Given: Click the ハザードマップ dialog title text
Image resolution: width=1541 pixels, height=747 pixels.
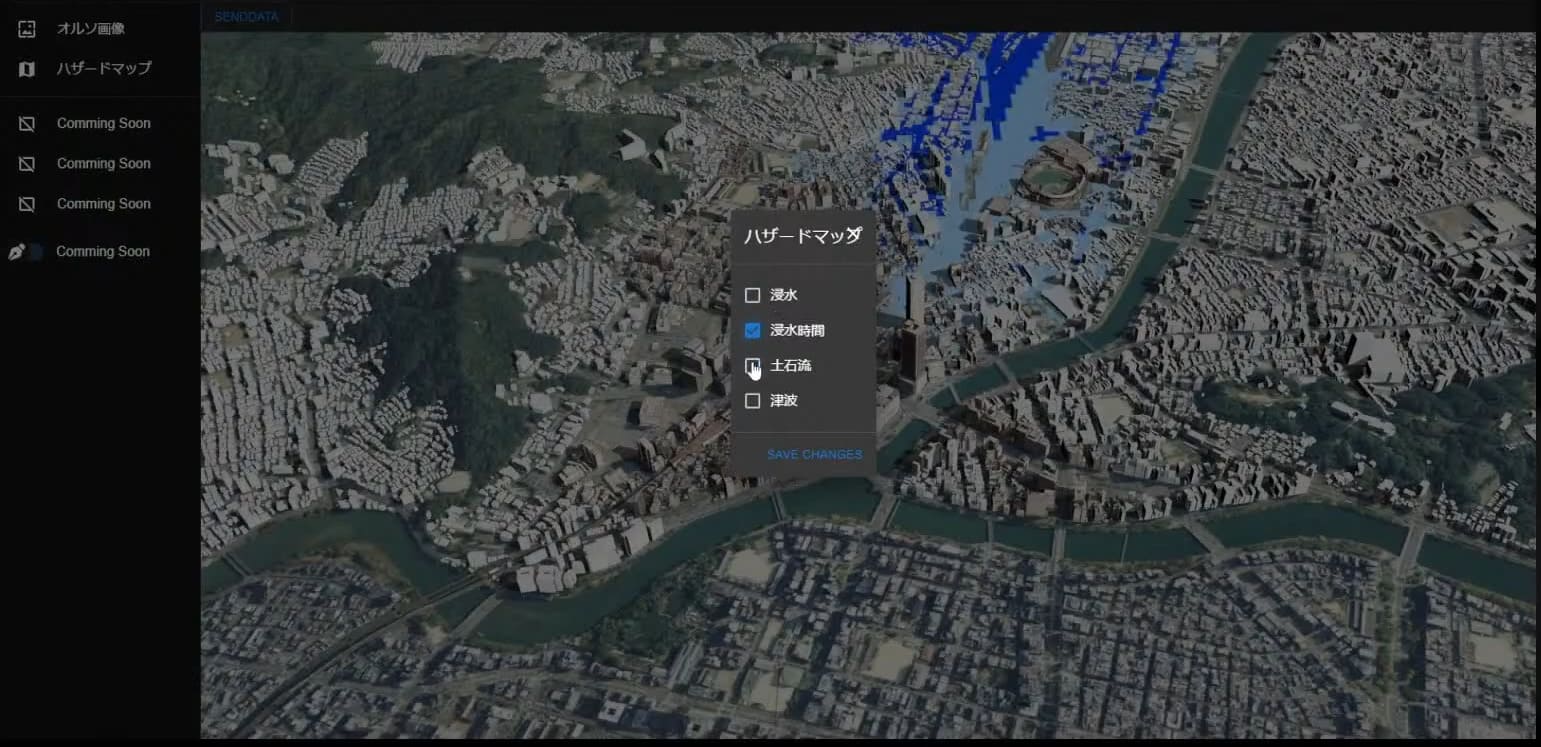Looking at the screenshot, I should [x=802, y=236].
